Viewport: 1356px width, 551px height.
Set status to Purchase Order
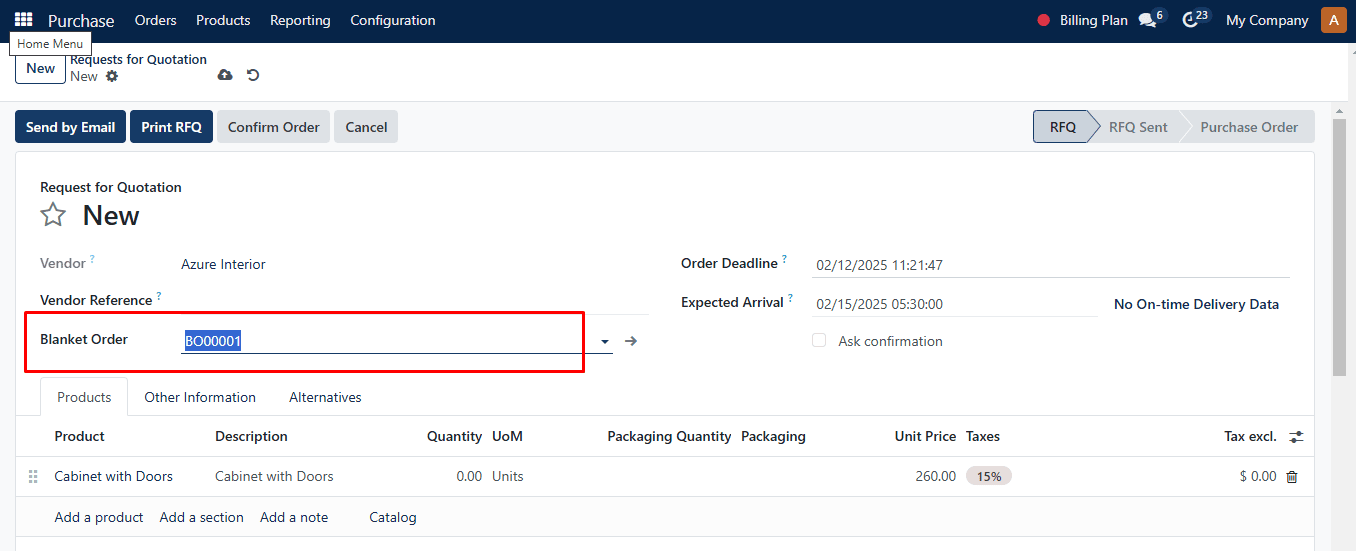click(1249, 127)
